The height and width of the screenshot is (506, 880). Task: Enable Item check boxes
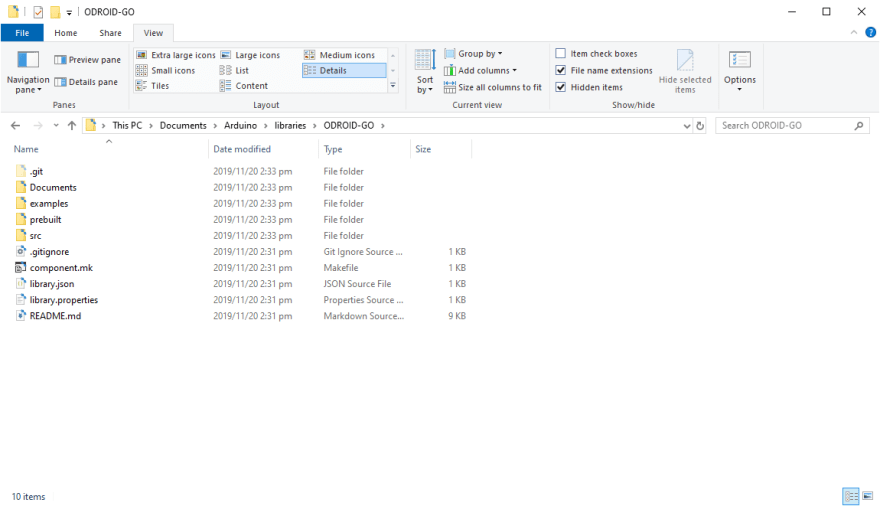click(560, 53)
